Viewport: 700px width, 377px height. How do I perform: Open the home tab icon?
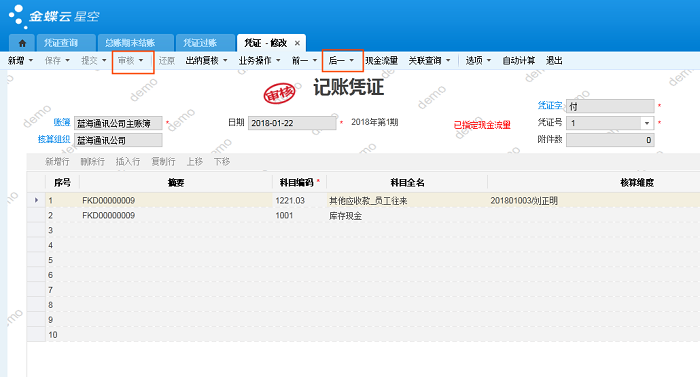(22, 43)
